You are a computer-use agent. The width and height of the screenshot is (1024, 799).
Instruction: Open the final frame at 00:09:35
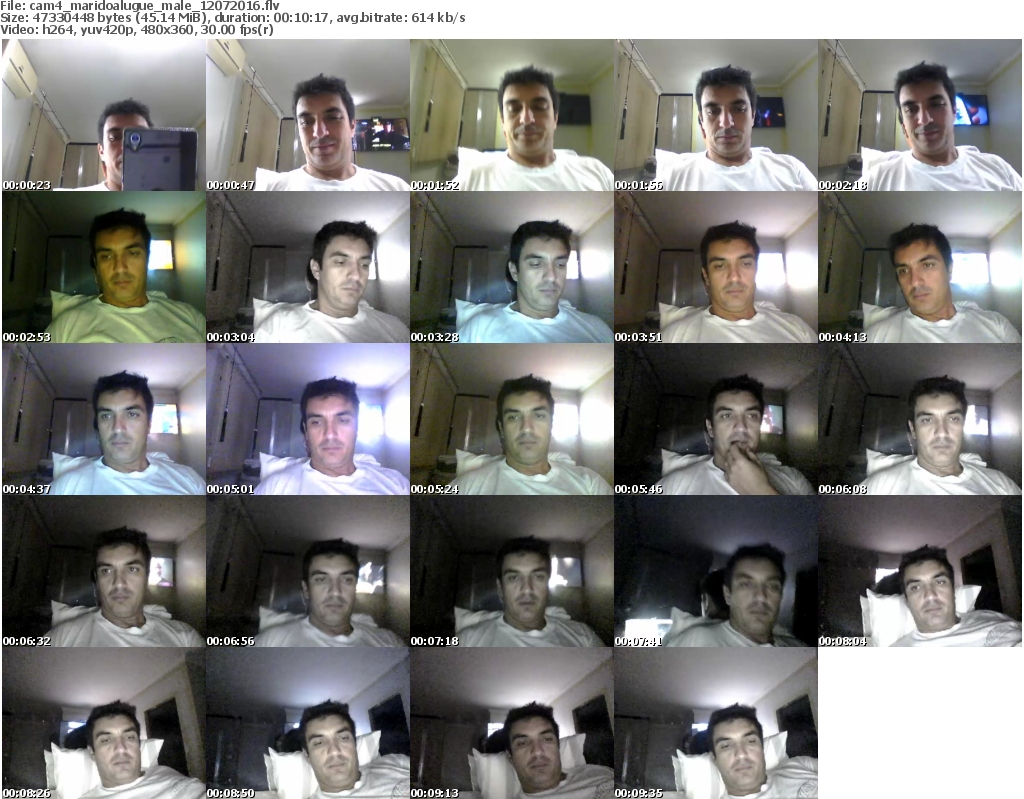(x=716, y=723)
